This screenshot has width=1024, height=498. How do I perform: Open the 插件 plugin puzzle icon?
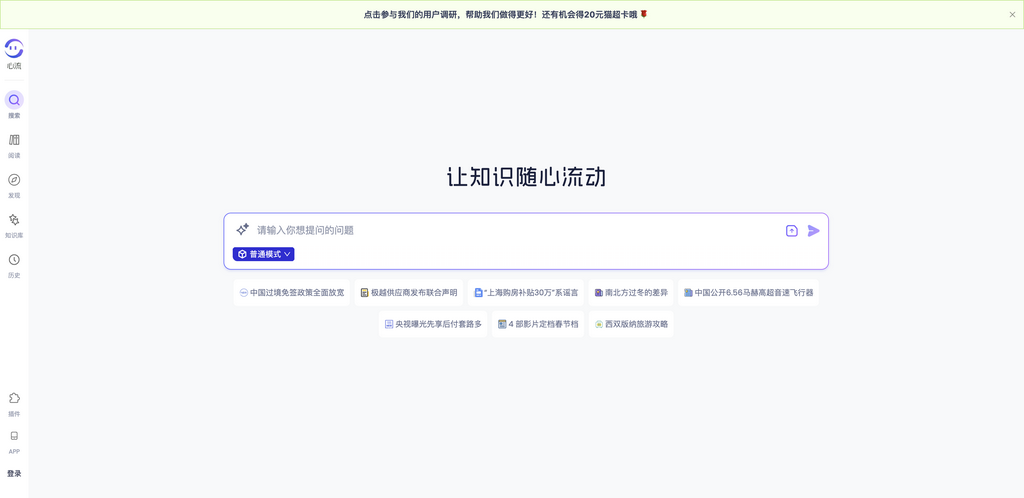pyautogui.click(x=14, y=398)
